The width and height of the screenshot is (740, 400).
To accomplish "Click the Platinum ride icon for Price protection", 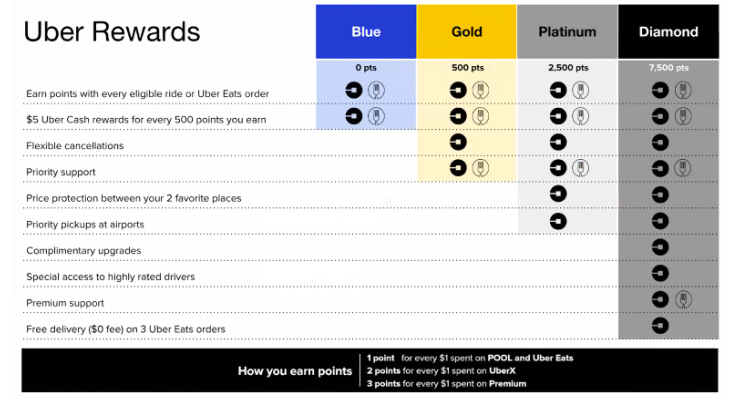I will pos(559,194).
